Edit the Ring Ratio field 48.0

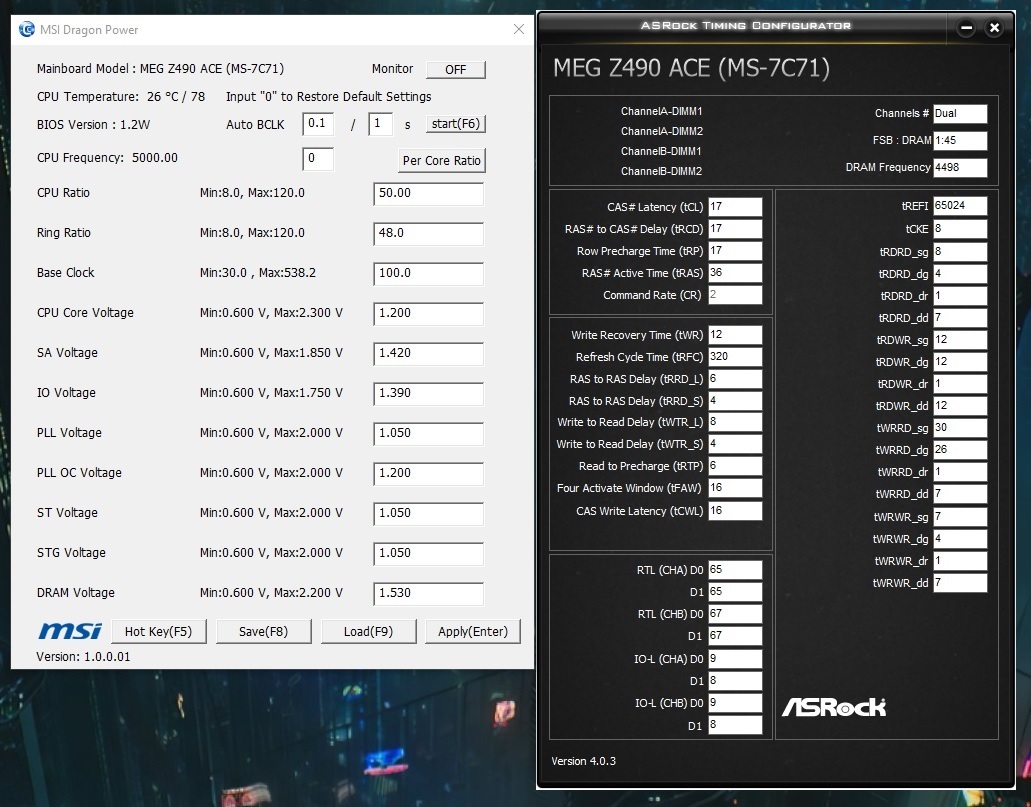(429, 233)
